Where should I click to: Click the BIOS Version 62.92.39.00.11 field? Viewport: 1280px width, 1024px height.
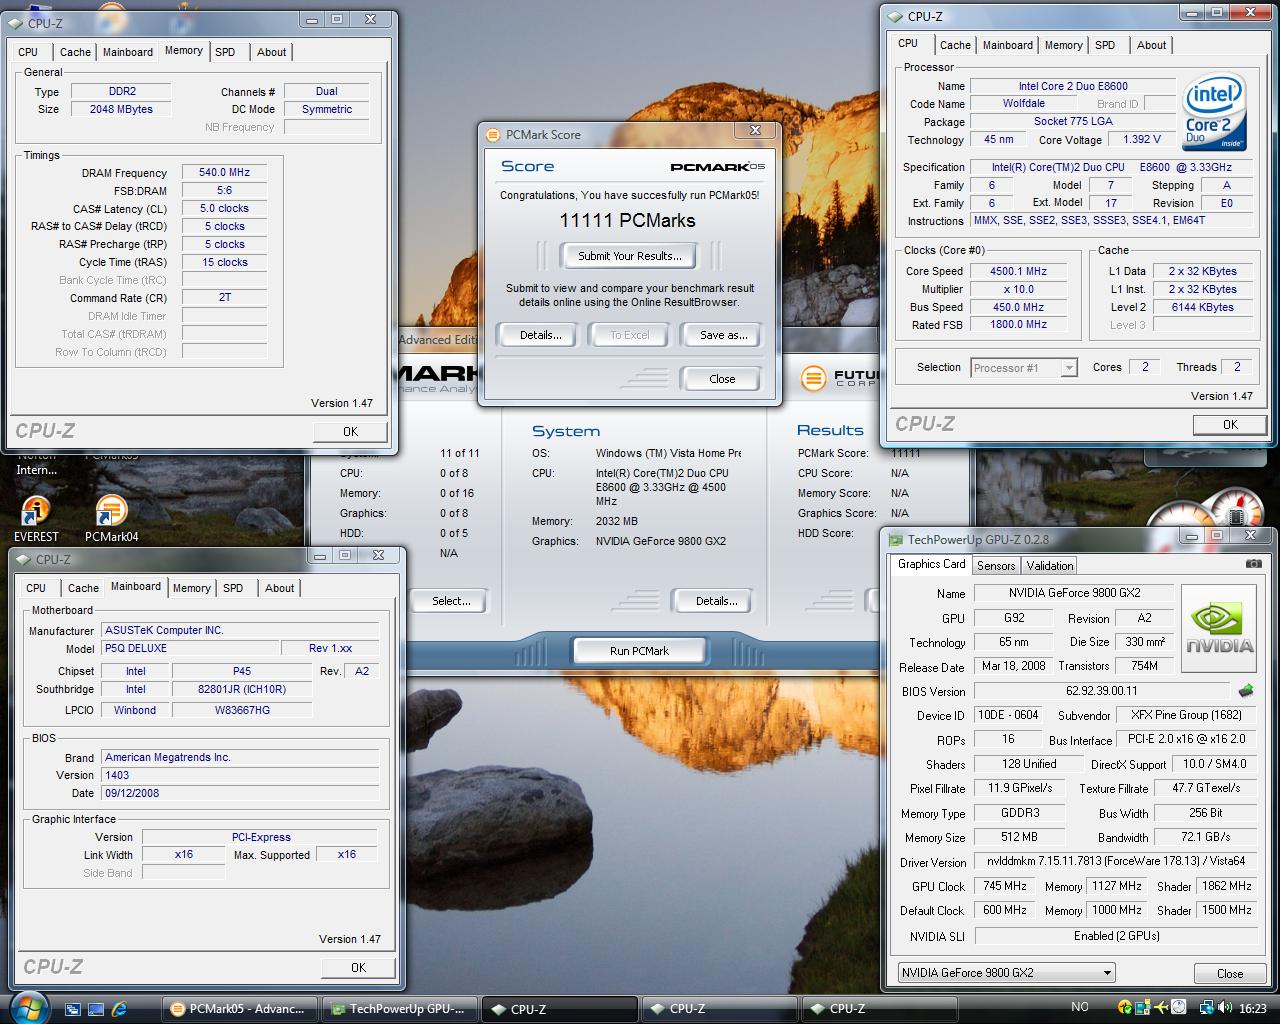pos(1101,691)
